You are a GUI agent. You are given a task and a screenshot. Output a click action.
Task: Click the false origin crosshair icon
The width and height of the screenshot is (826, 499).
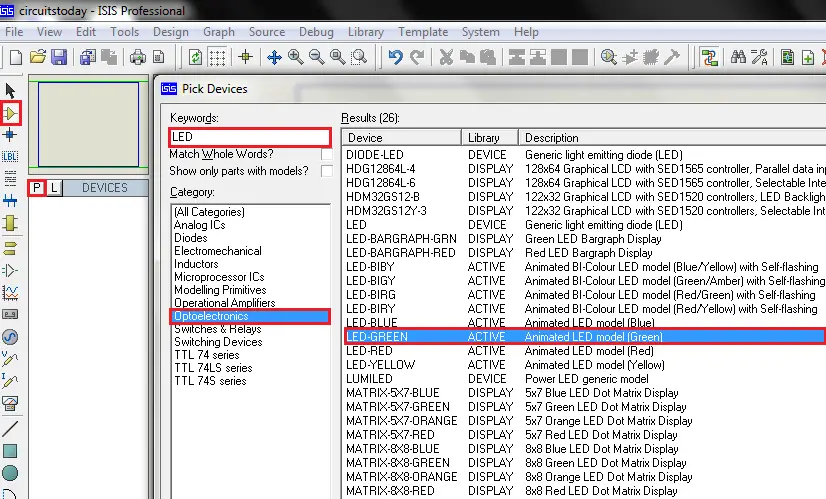(245, 57)
